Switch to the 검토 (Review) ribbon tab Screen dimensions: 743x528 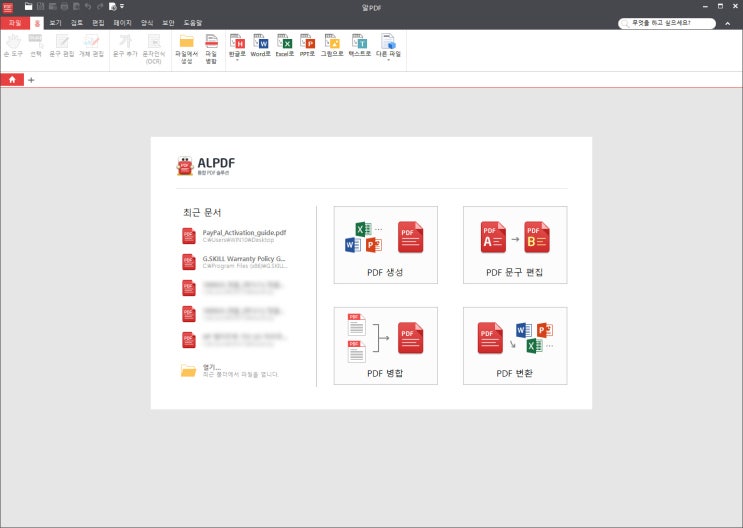pyautogui.click(x=77, y=23)
